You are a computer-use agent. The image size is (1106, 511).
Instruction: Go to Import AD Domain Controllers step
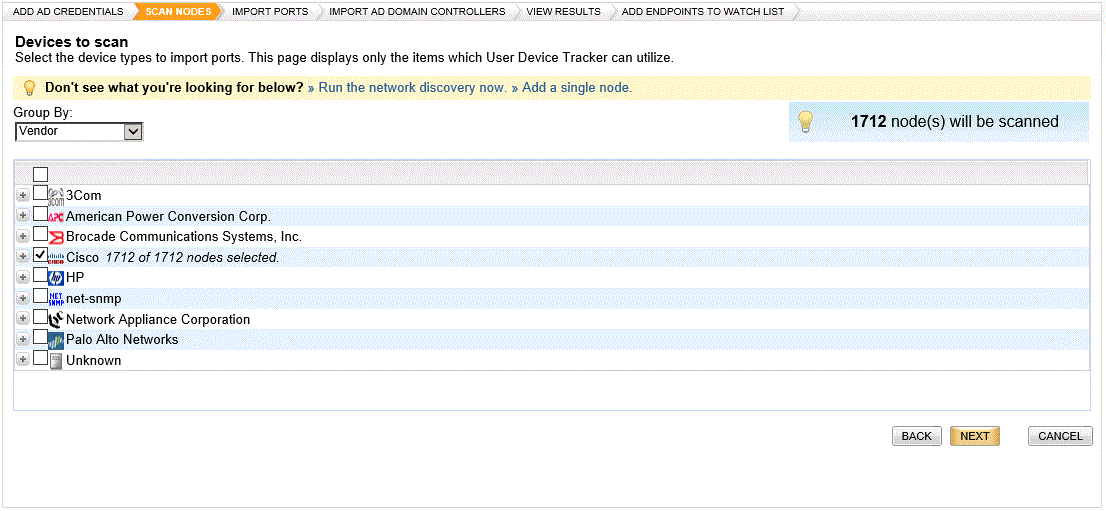tap(417, 11)
